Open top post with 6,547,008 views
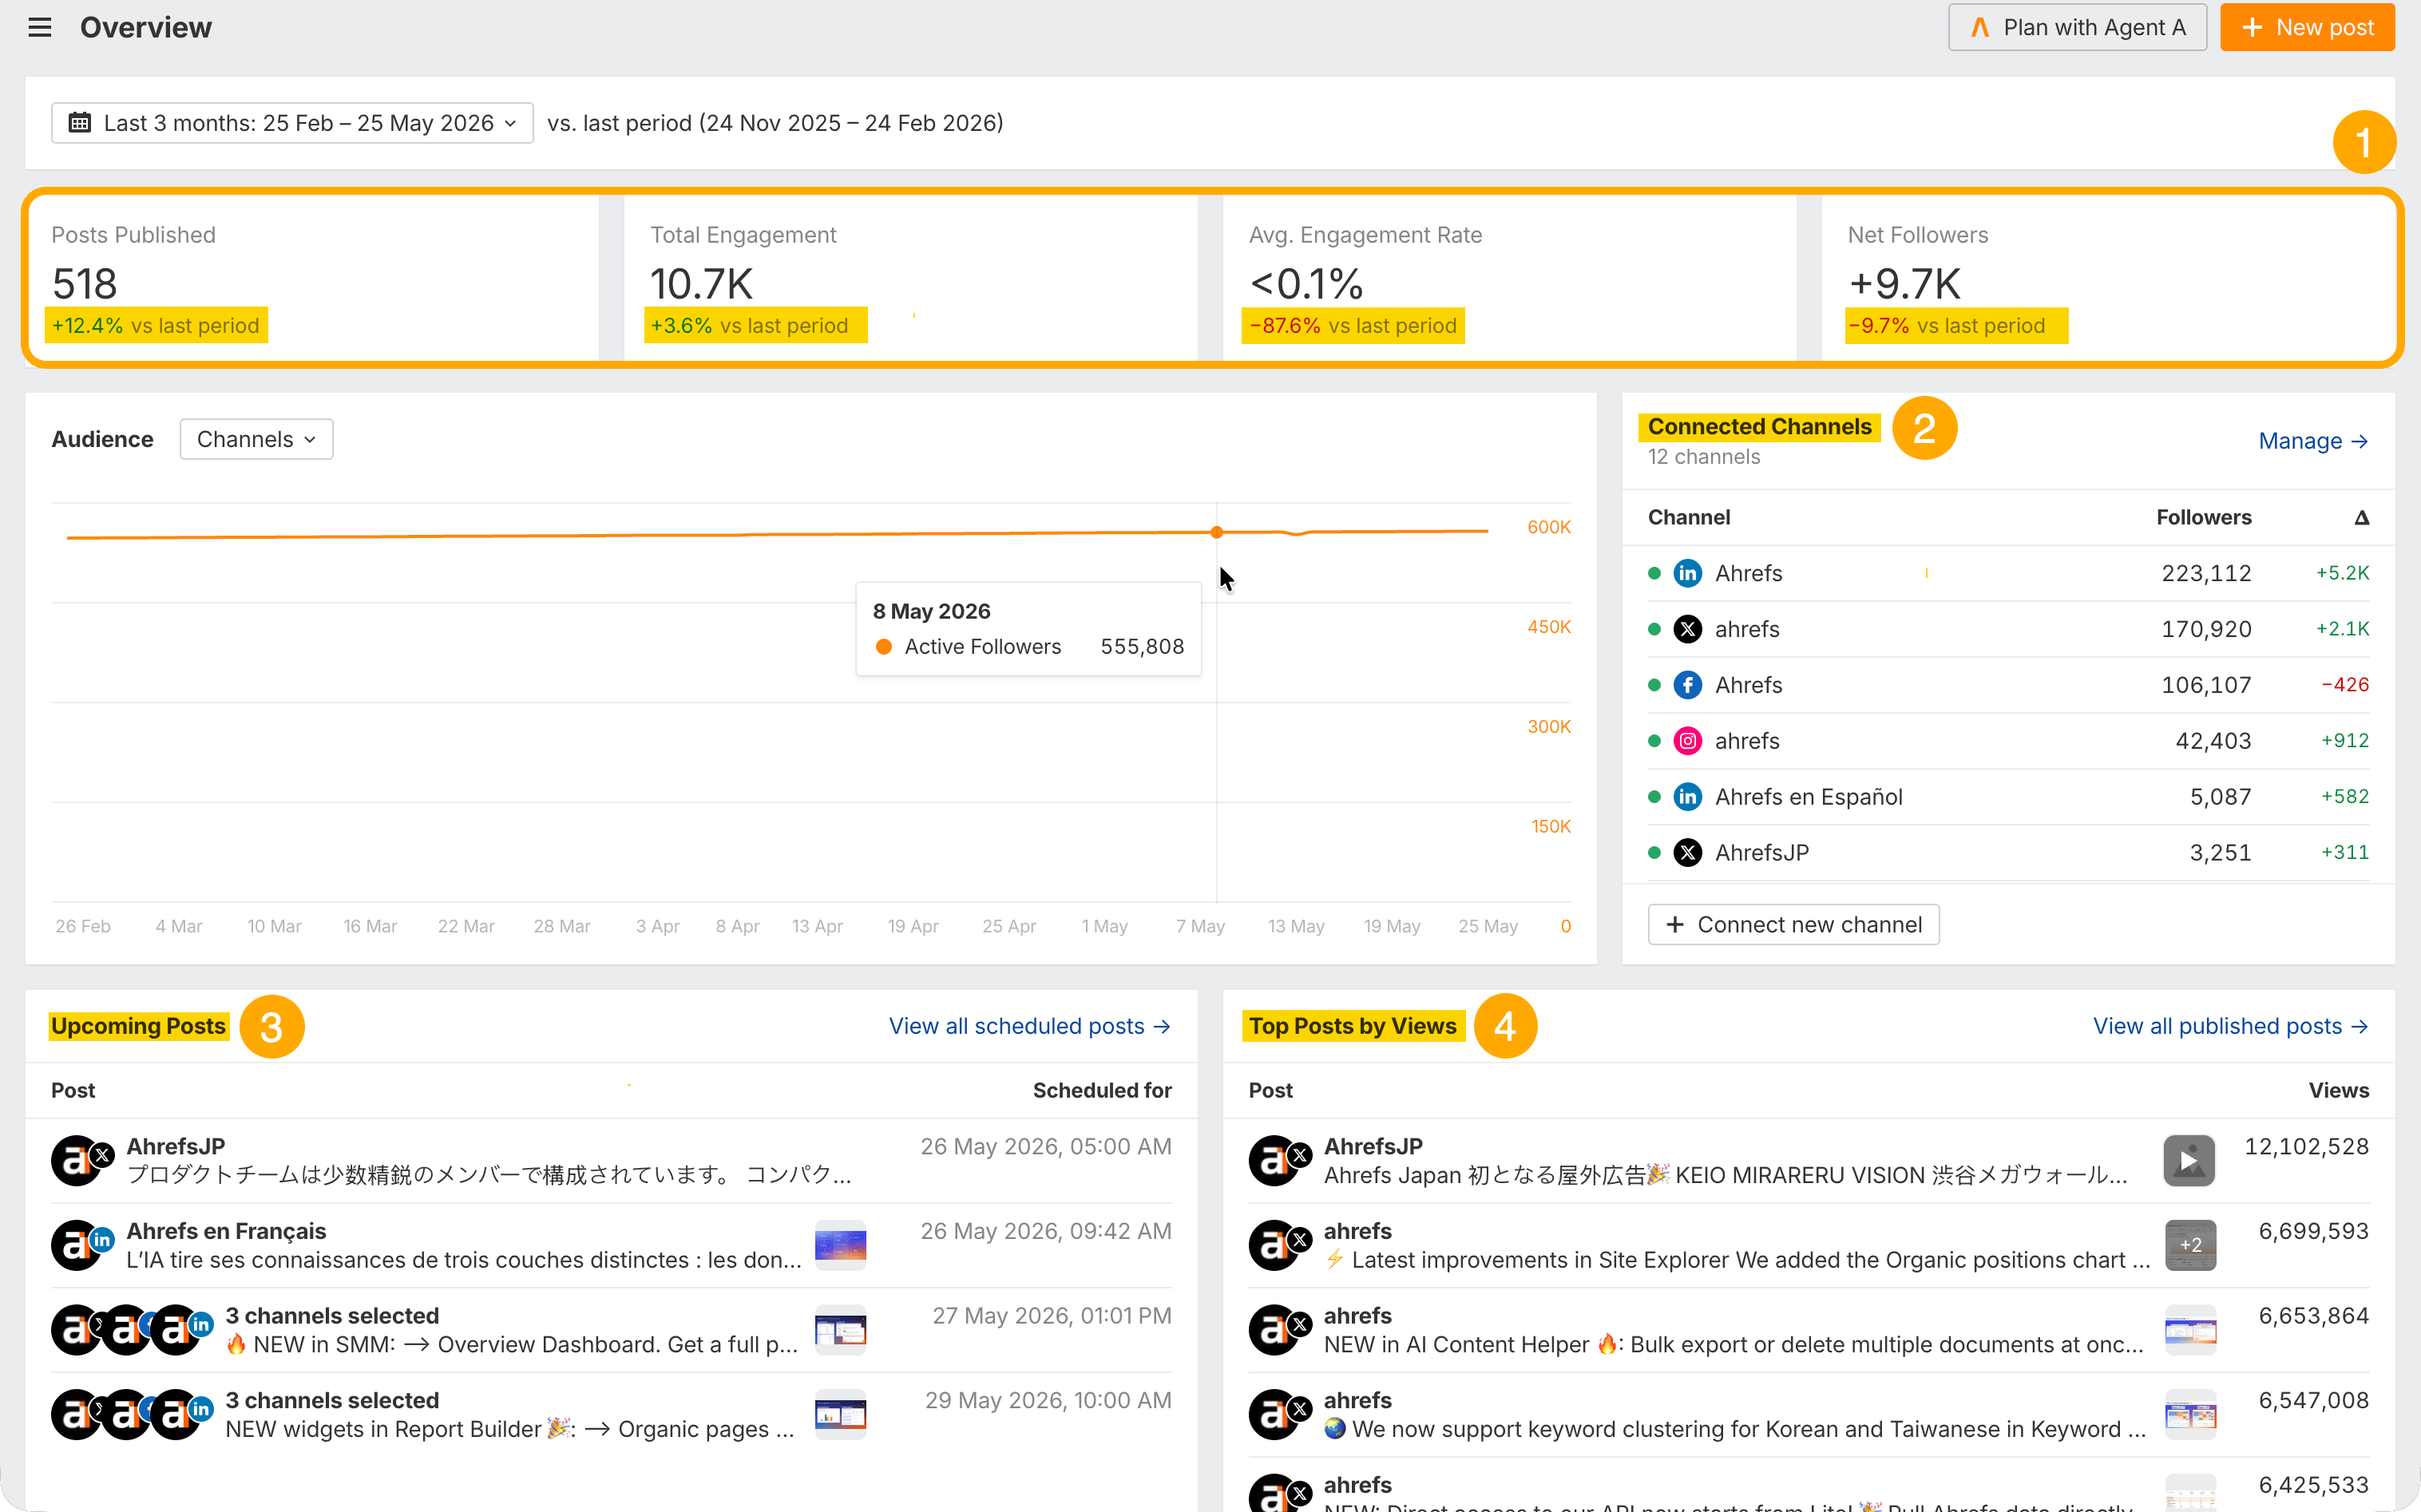The width and height of the screenshot is (2421, 1512). 1808,1415
